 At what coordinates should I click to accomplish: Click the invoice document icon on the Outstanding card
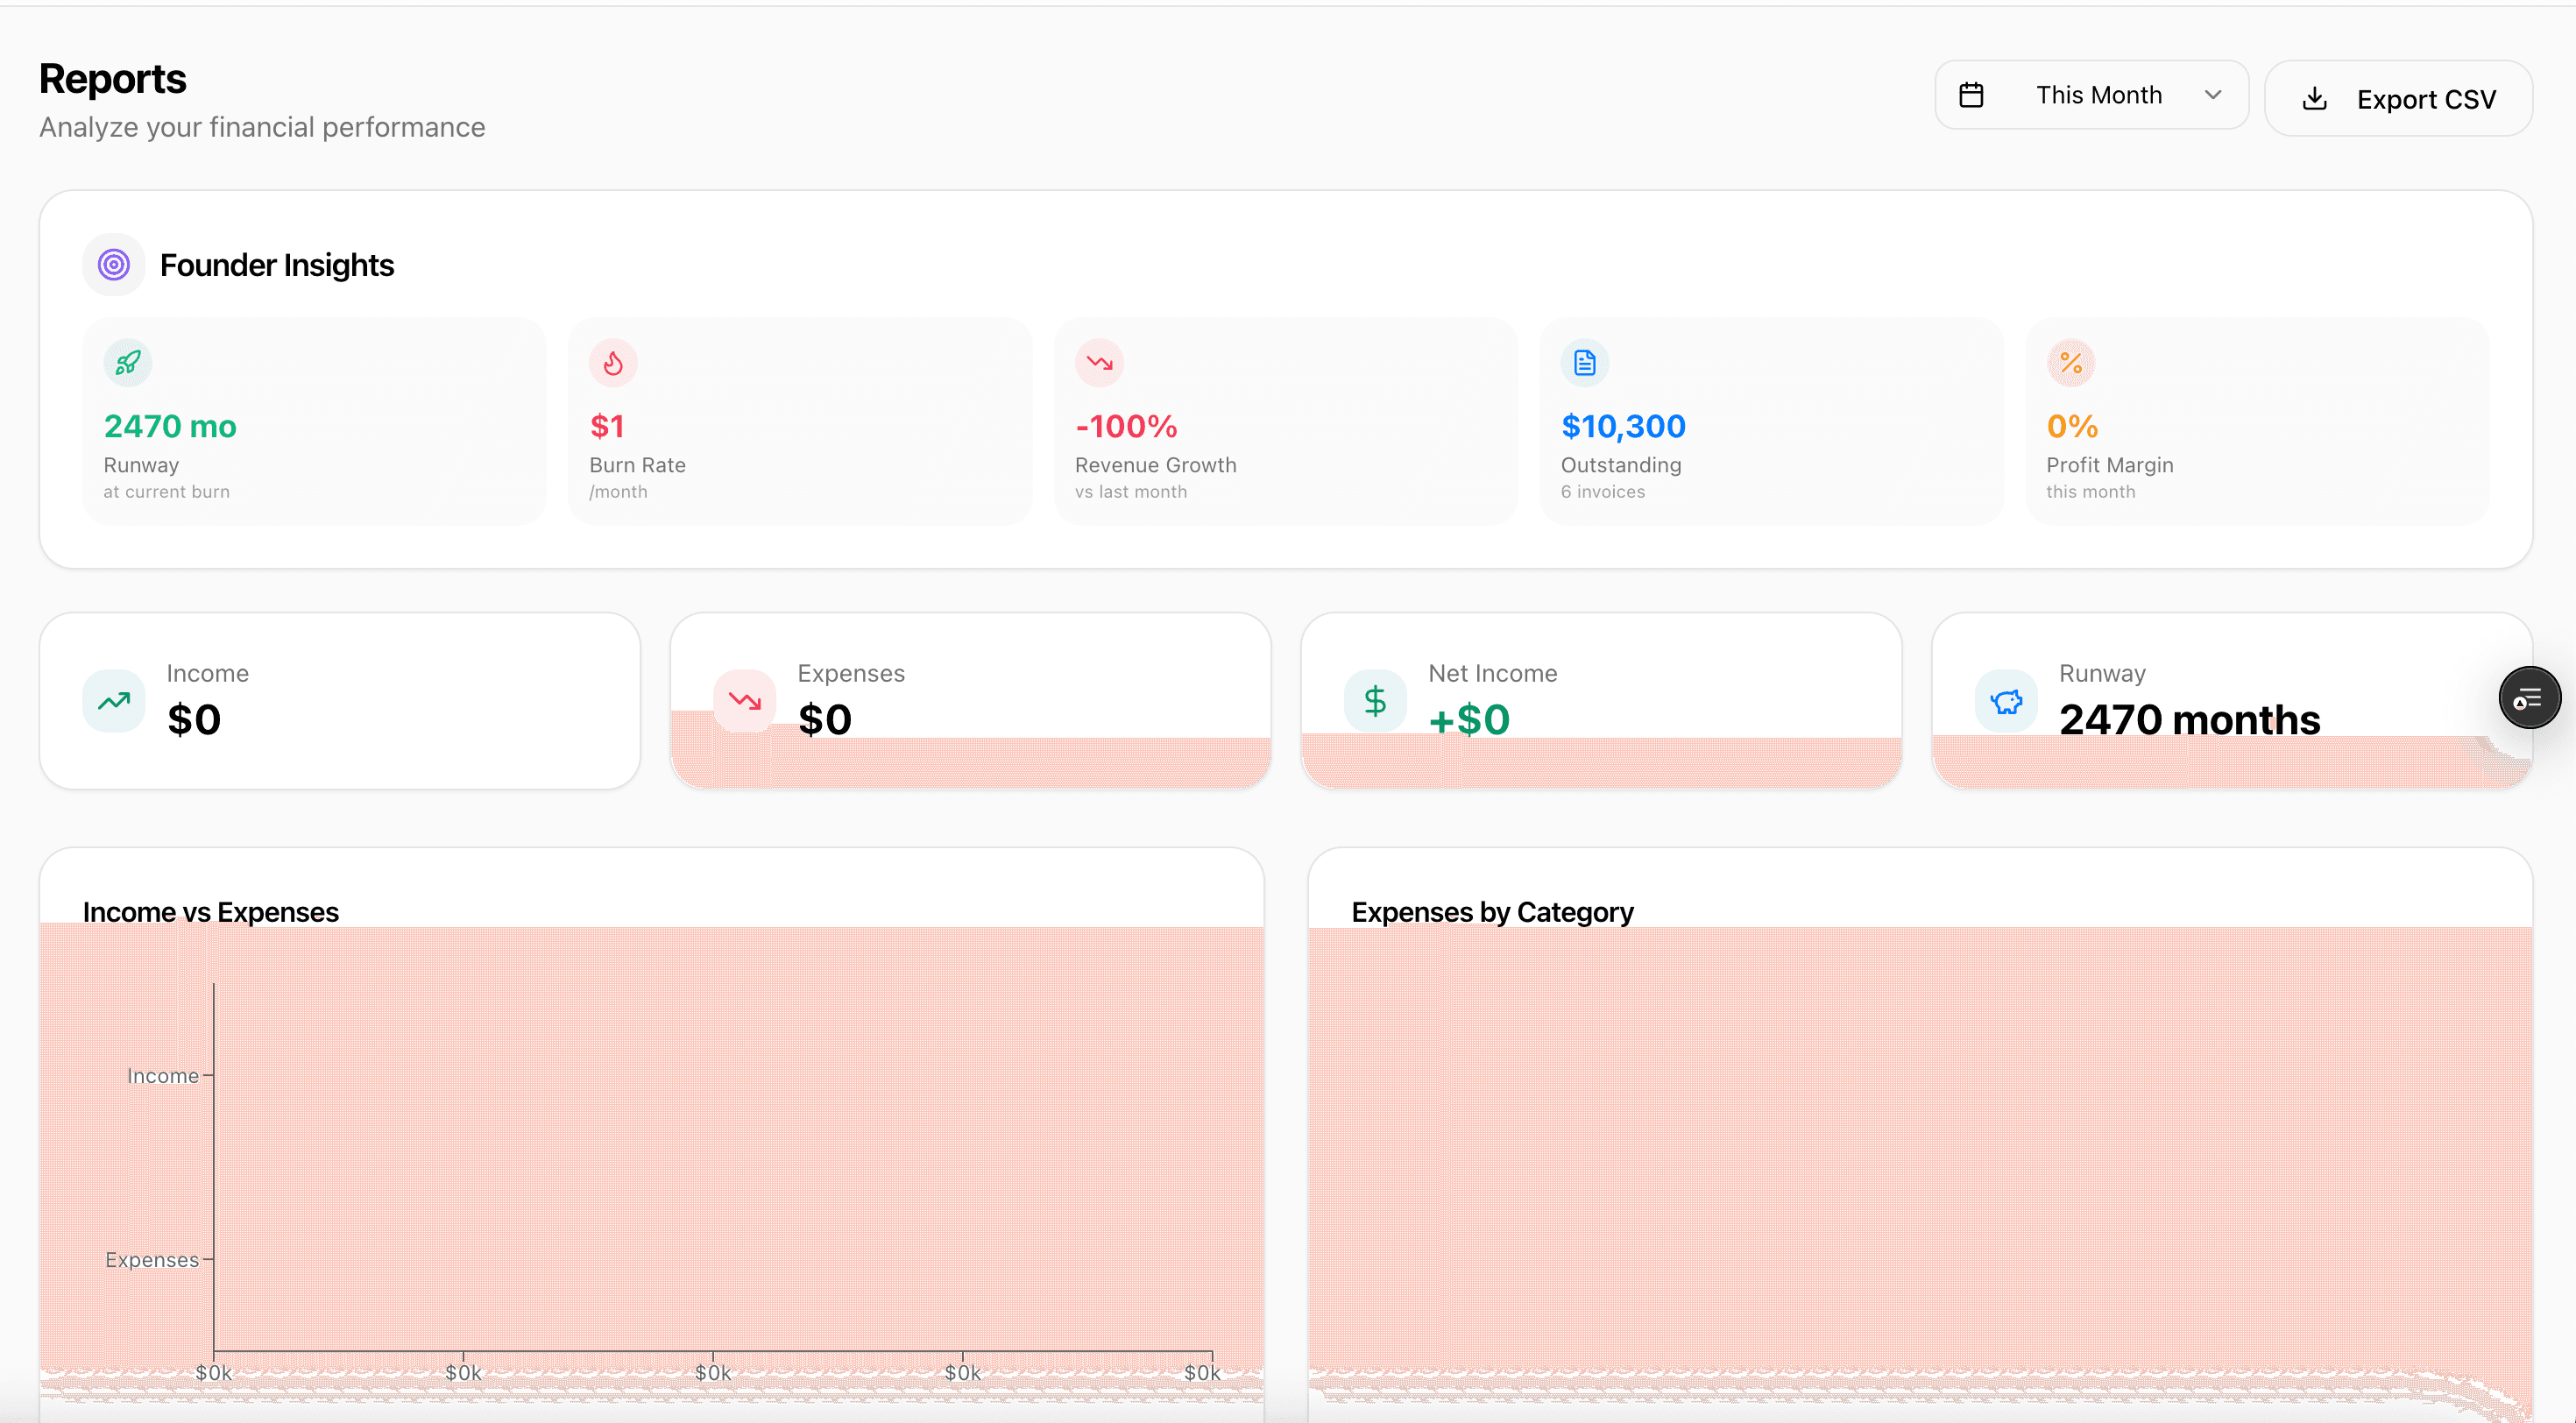pyautogui.click(x=1583, y=363)
